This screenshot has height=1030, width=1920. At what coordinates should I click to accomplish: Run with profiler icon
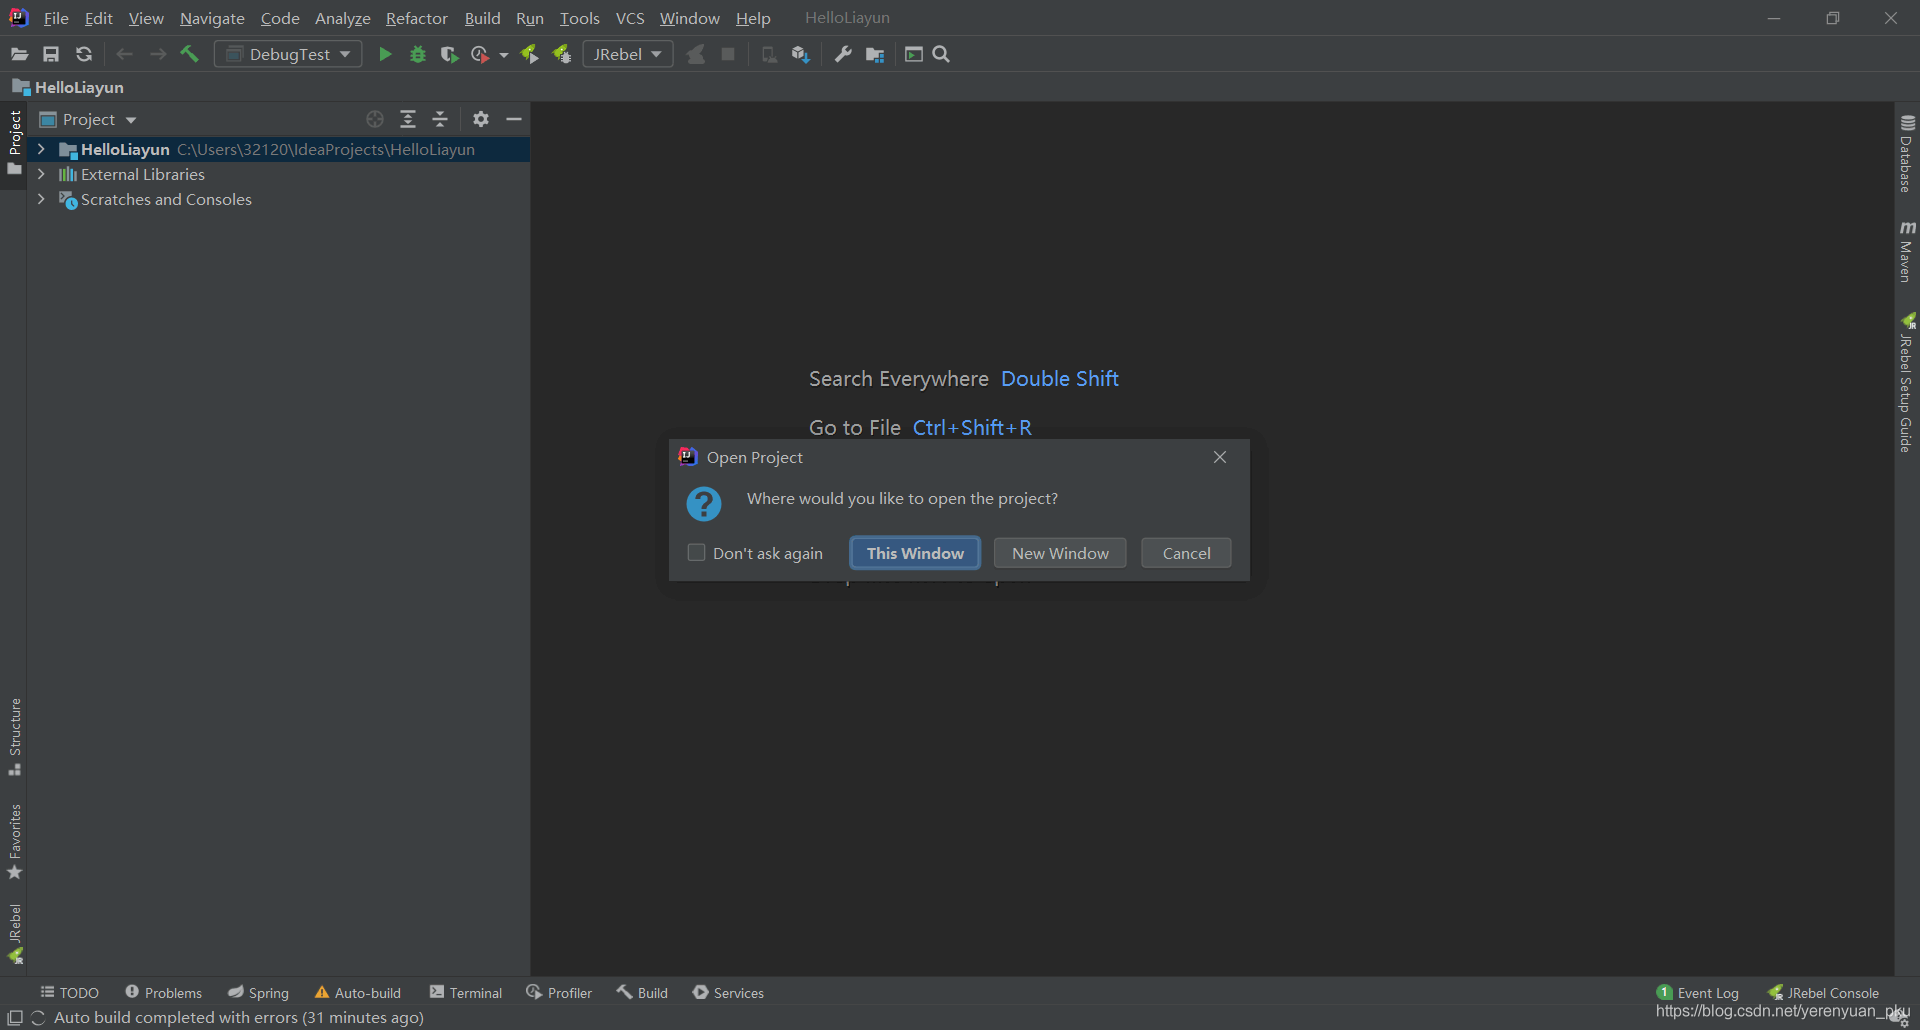(481, 54)
